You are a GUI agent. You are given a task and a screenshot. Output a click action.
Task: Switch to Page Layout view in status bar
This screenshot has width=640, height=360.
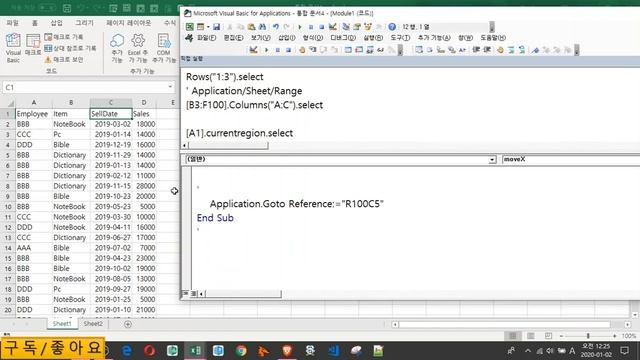[x=531, y=336]
